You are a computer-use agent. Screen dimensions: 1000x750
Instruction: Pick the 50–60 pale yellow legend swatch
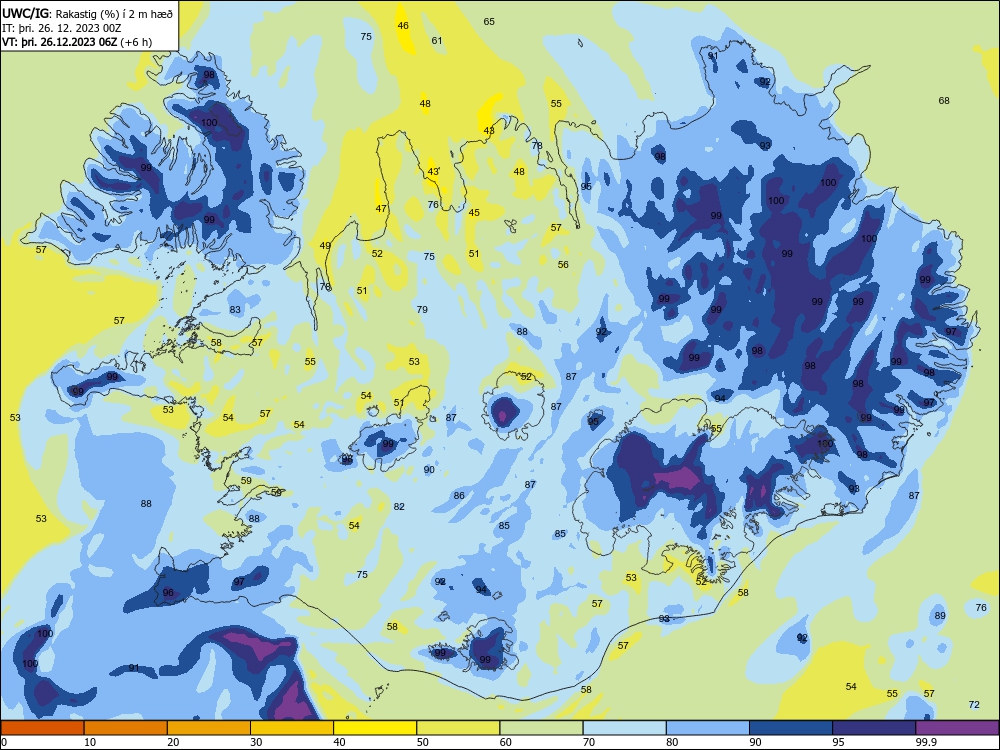click(458, 728)
